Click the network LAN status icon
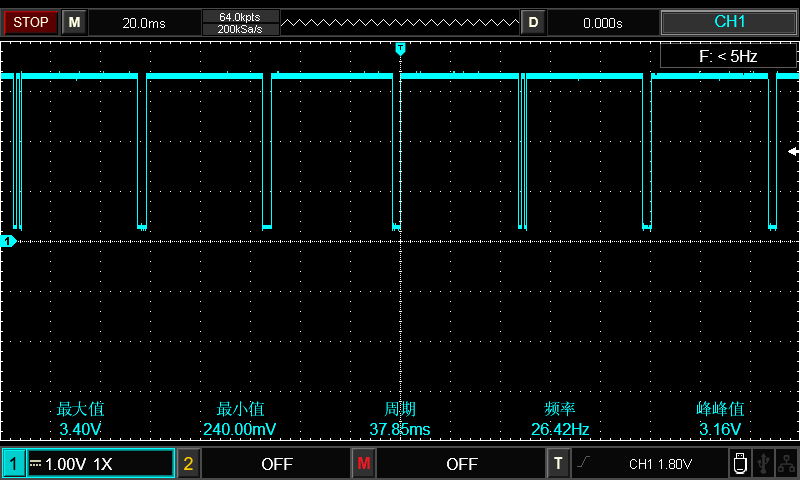 coord(786,464)
